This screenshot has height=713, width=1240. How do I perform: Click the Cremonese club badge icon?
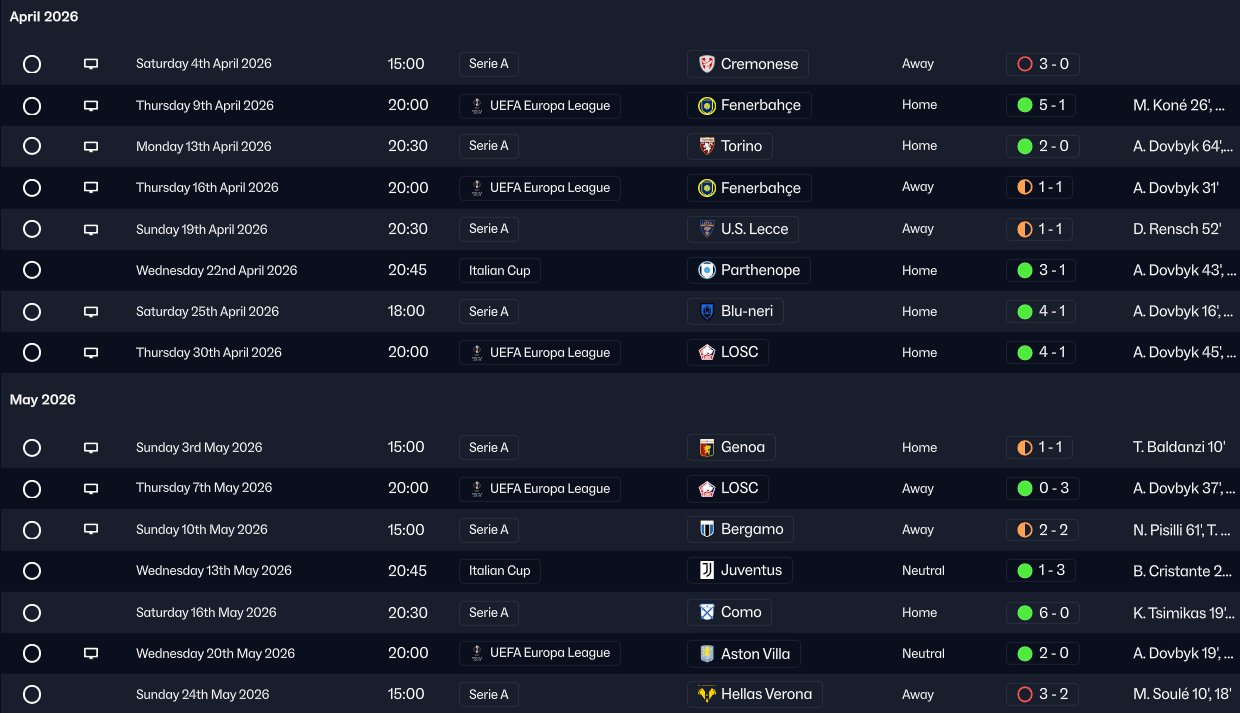click(x=706, y=64)
